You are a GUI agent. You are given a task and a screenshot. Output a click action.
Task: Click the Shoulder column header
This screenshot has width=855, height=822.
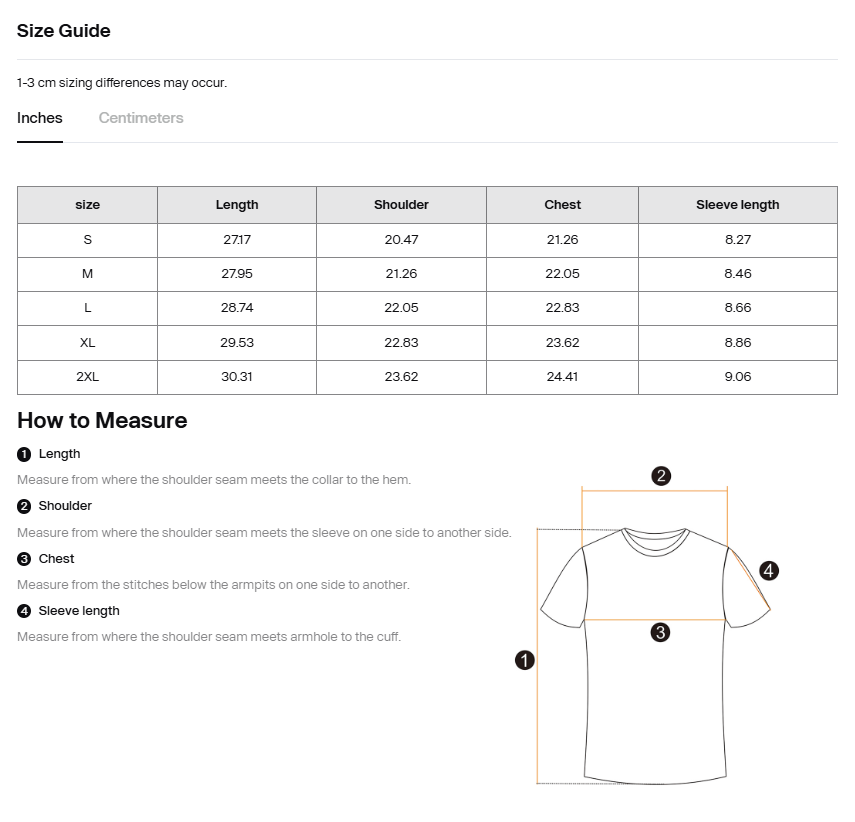tap(400, 205)
